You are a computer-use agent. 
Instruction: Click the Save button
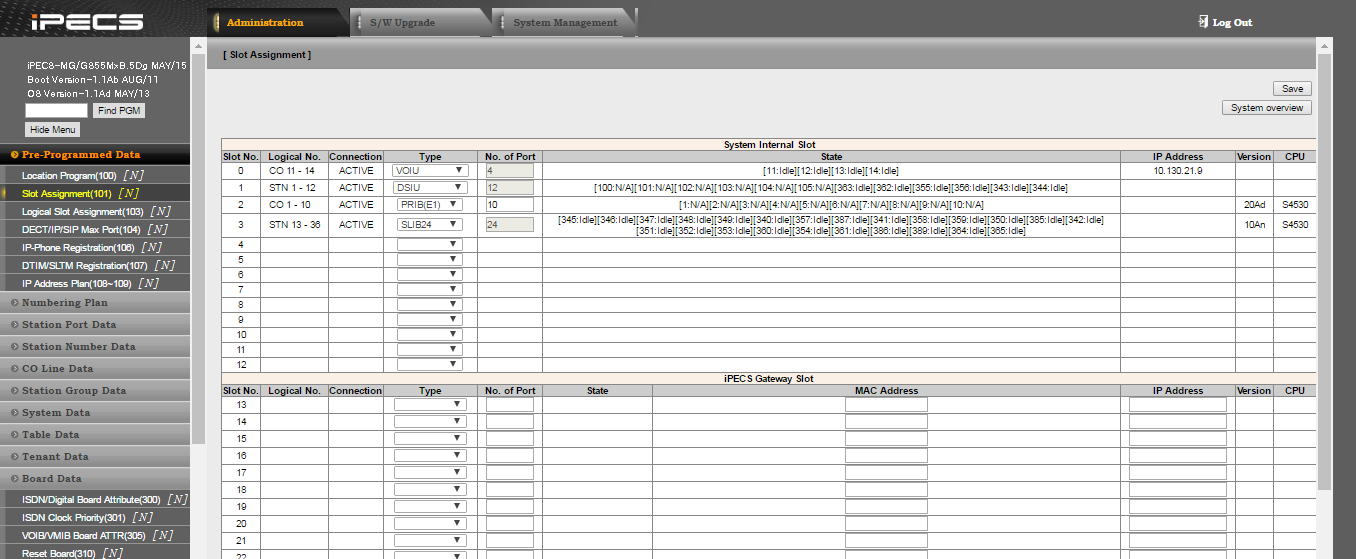tap(1292, 88)
